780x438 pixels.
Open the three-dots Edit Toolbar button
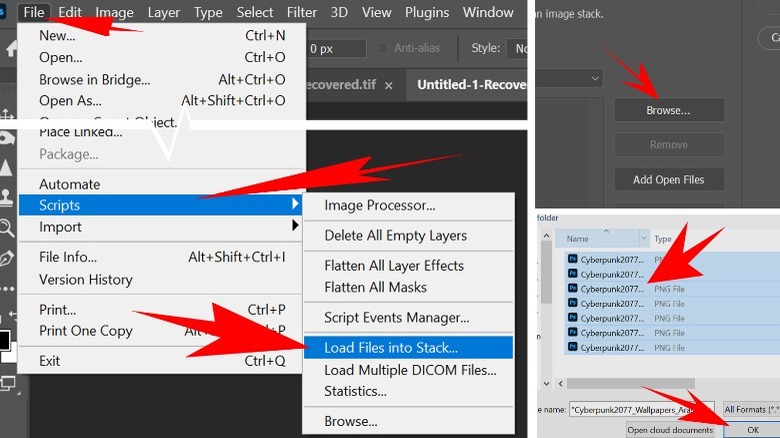(x=7, y=288)
